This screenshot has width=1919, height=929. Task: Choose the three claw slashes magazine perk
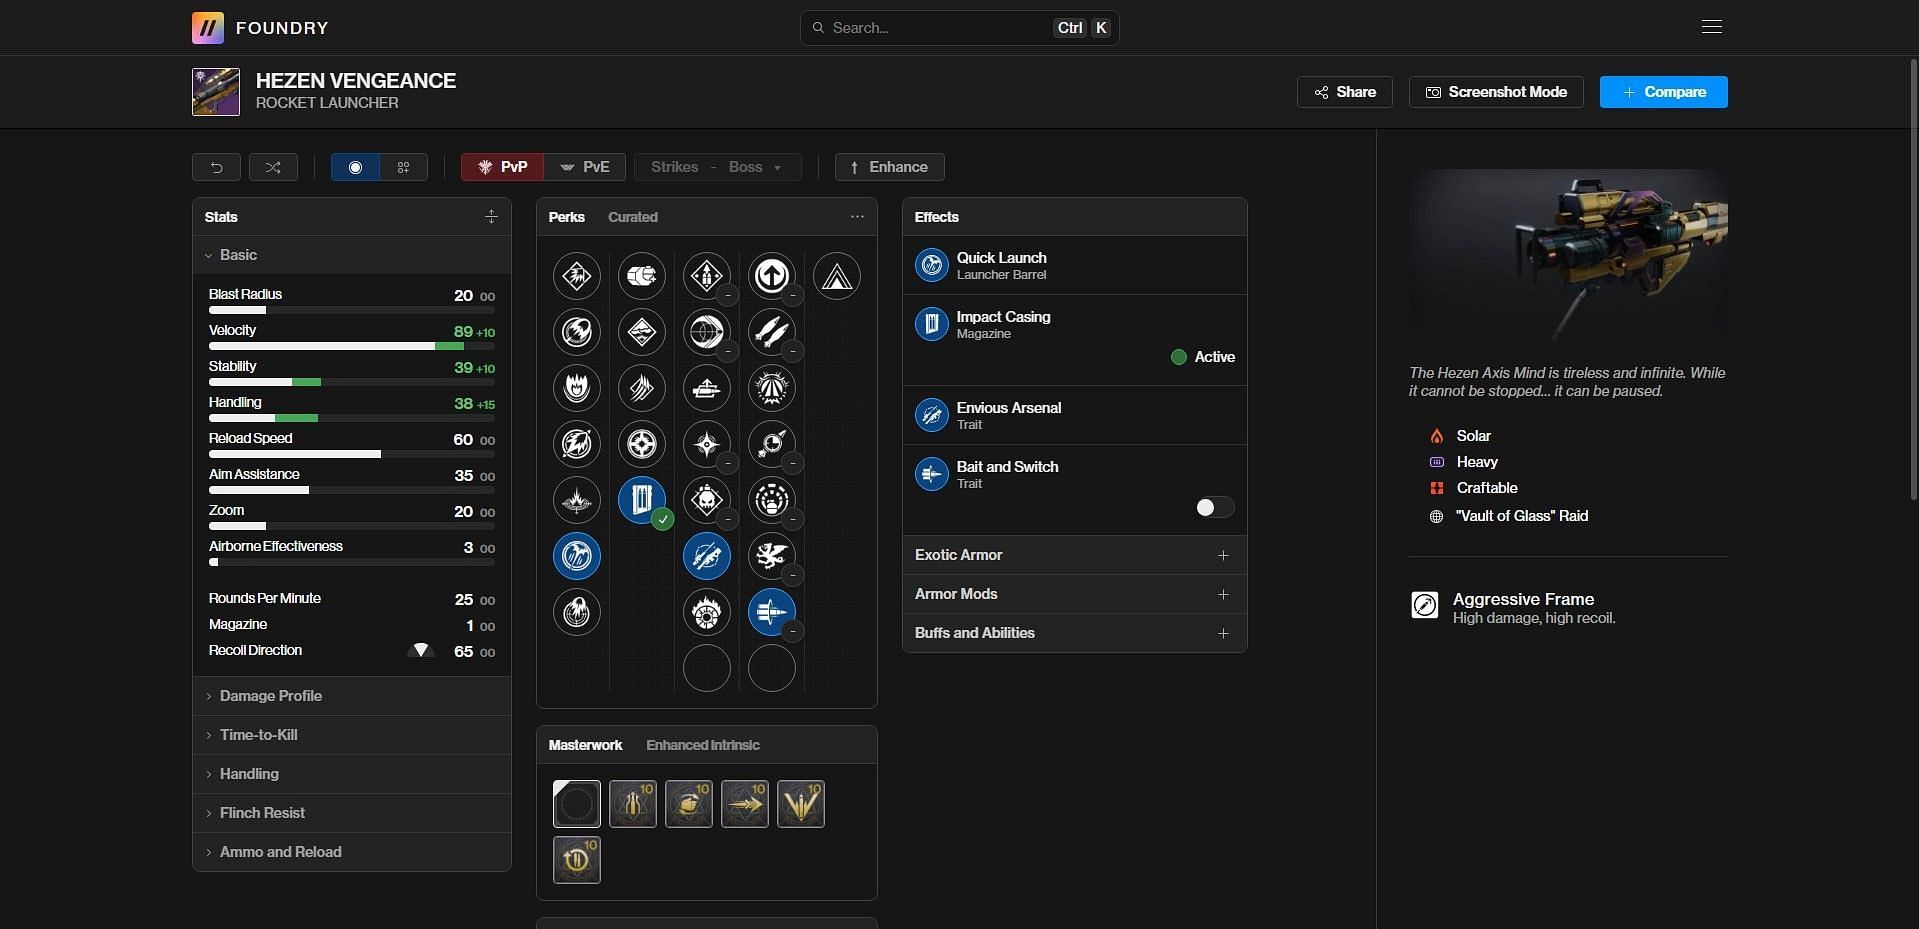[x=642, y=388]
